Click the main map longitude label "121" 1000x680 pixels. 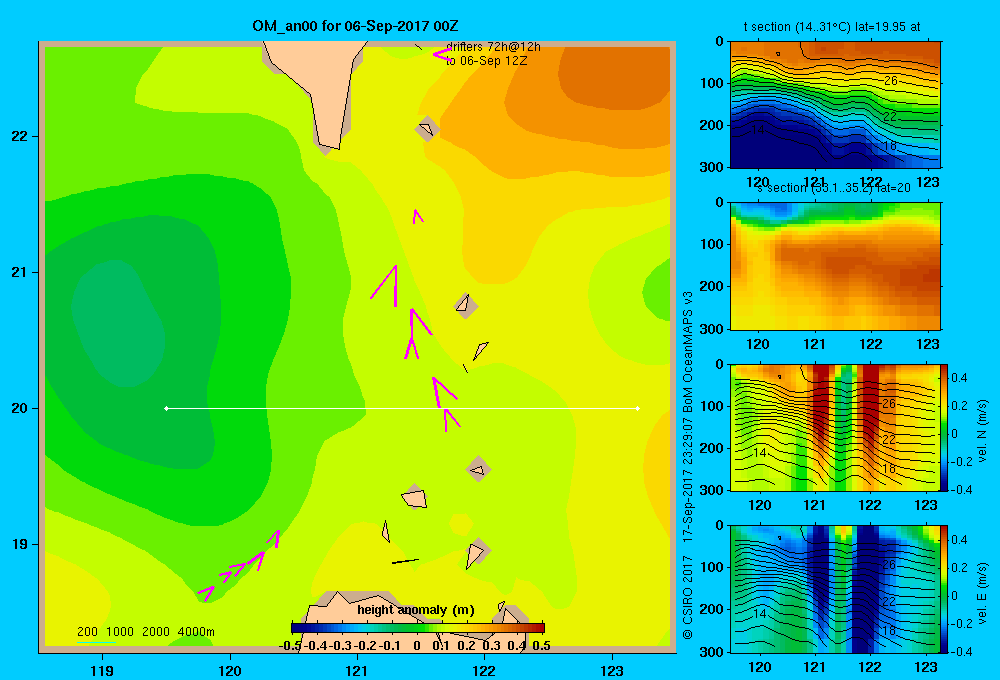[x=357, y=670]
